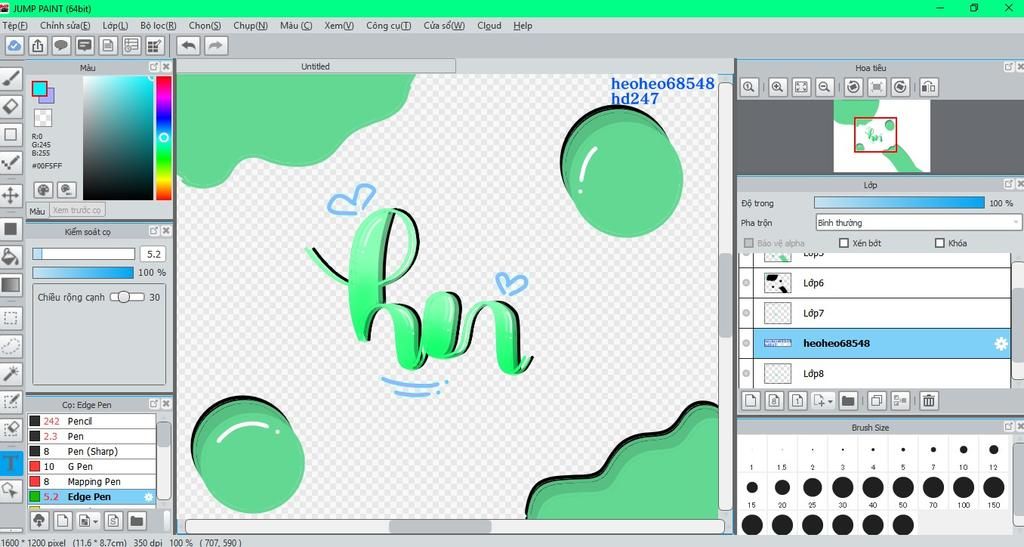Click the Redo arrow in toolbar
This screenshot has height=547, width=1024.
pos(216,46)
